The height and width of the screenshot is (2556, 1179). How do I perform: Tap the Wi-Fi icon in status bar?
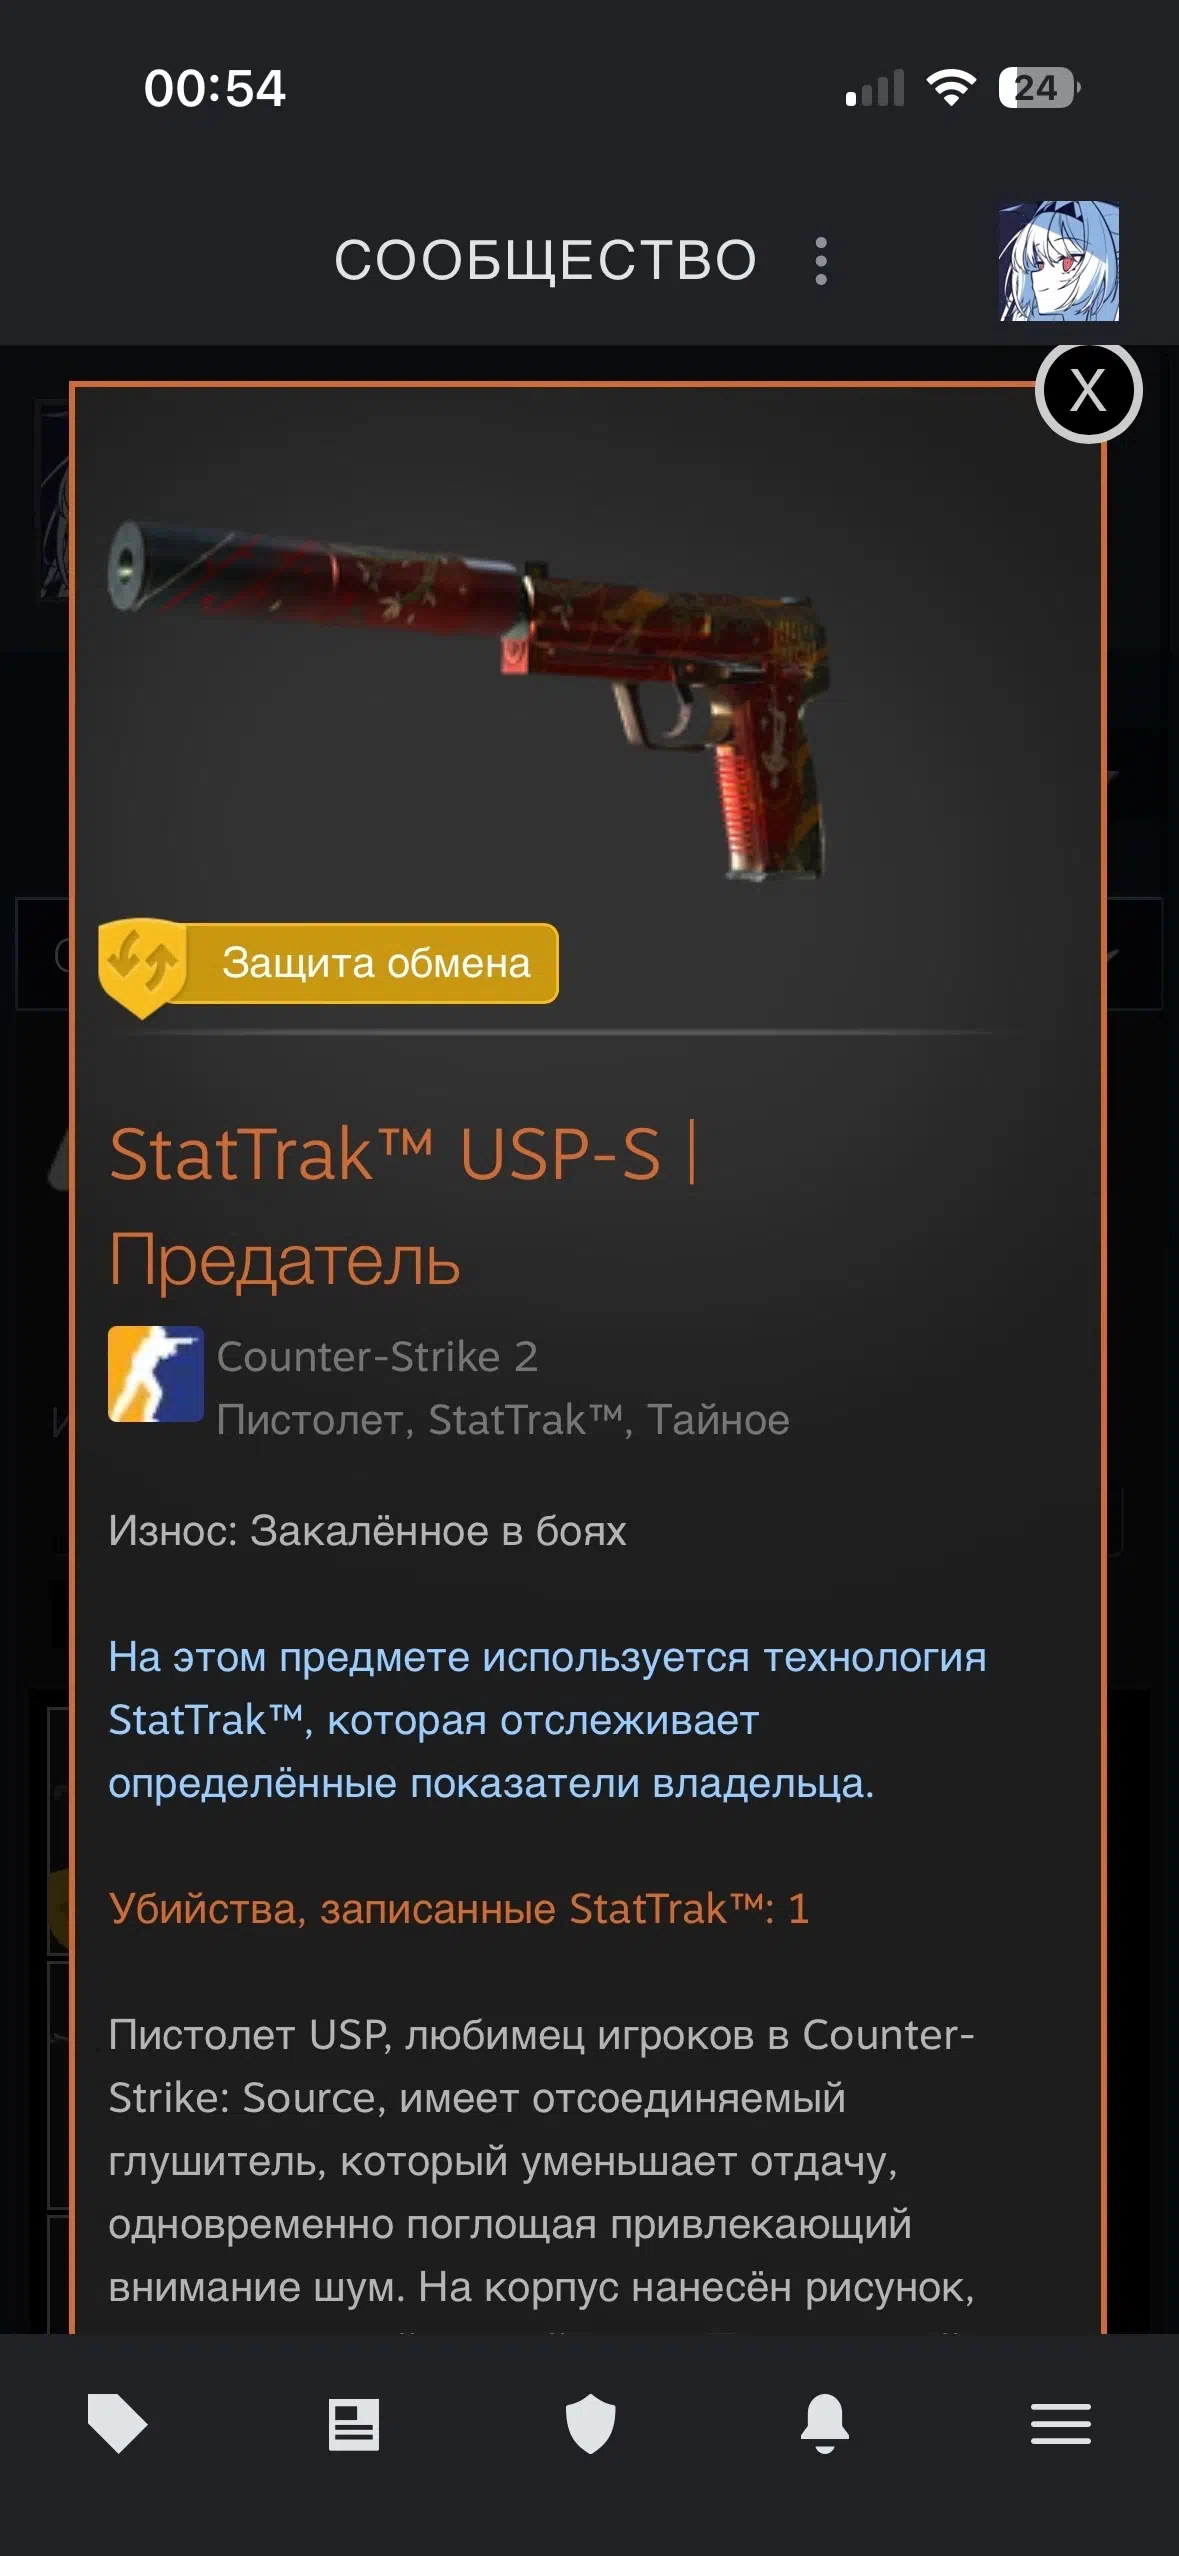[x=951, y=88]
